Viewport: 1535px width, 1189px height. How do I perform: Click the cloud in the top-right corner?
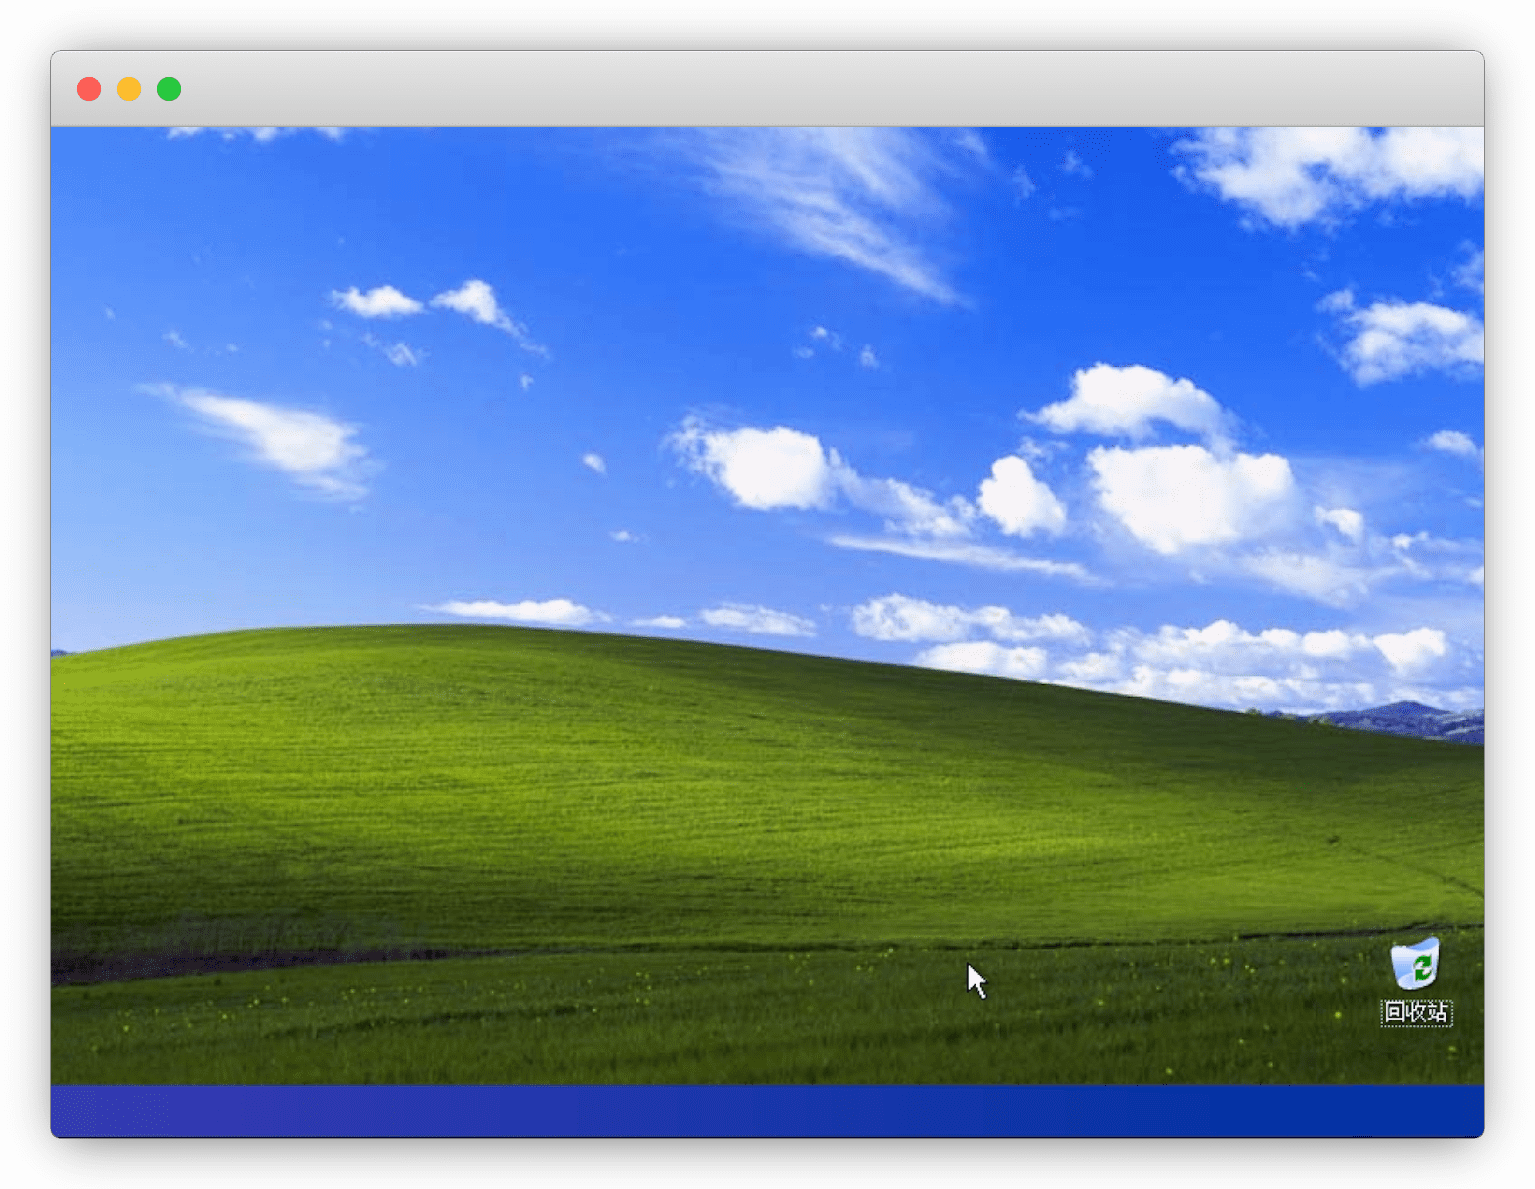1330,170
